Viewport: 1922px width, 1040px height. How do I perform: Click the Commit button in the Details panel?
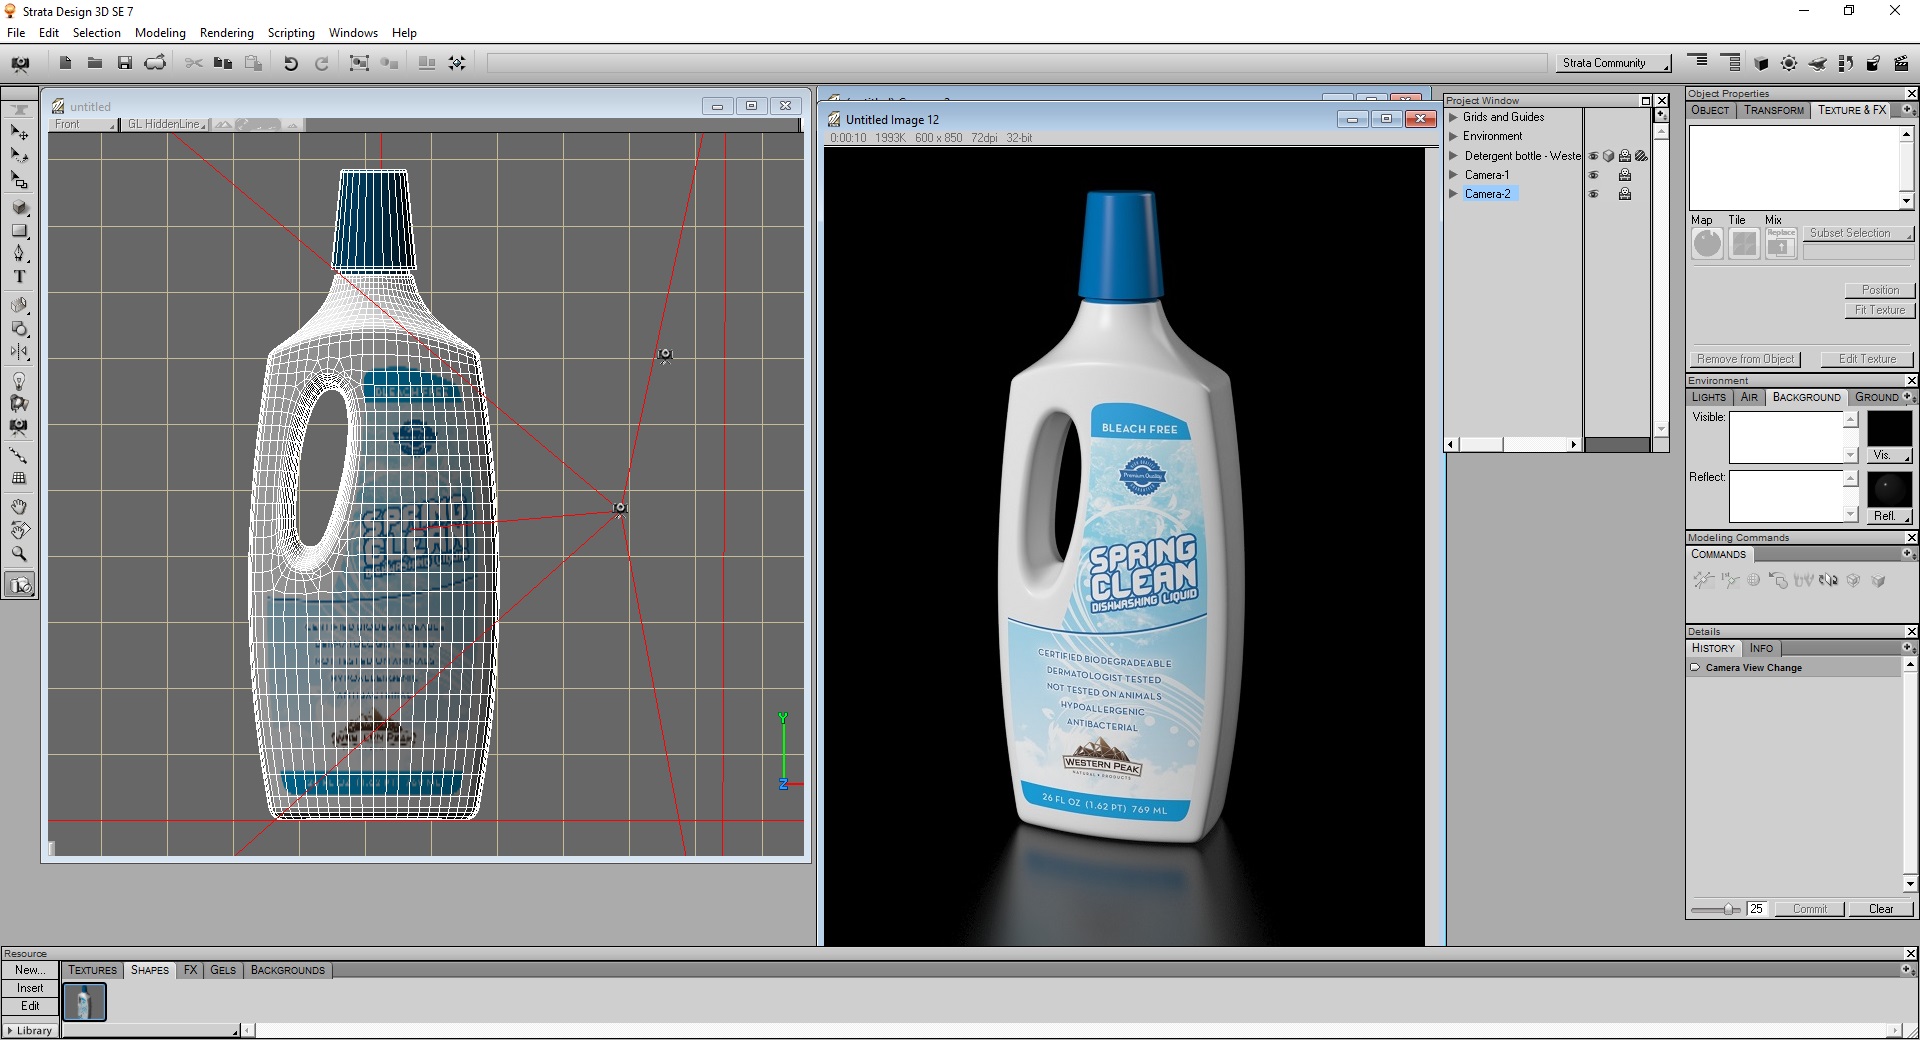[1809, 909]
